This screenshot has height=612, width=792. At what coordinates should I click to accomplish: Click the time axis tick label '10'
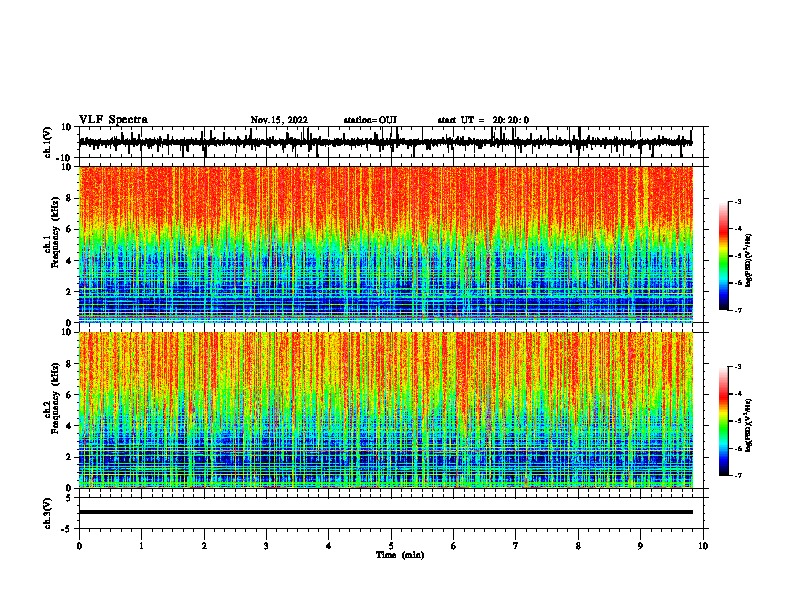(x=703, y=546)
